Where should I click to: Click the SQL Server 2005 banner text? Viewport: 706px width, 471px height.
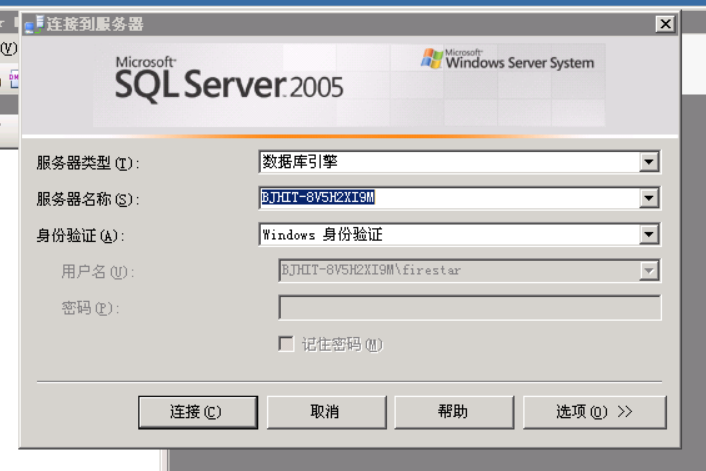coord(229,78)
